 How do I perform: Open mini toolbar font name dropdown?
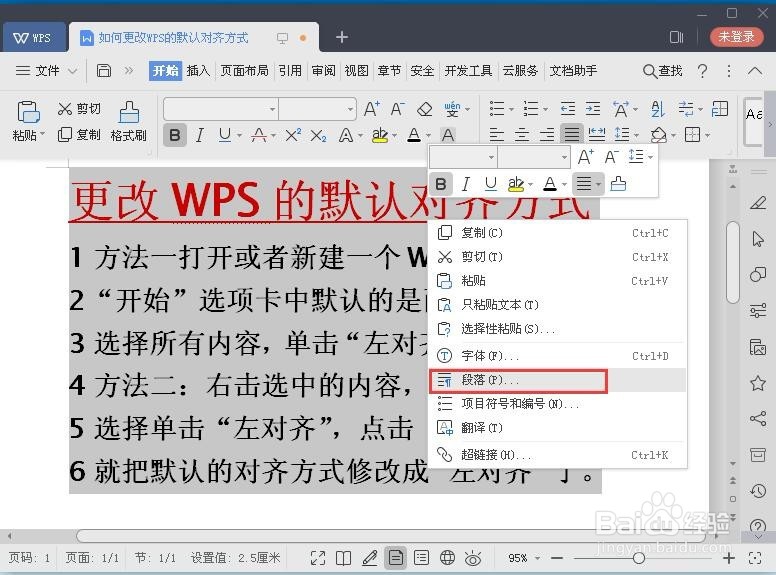pos(491,157)
